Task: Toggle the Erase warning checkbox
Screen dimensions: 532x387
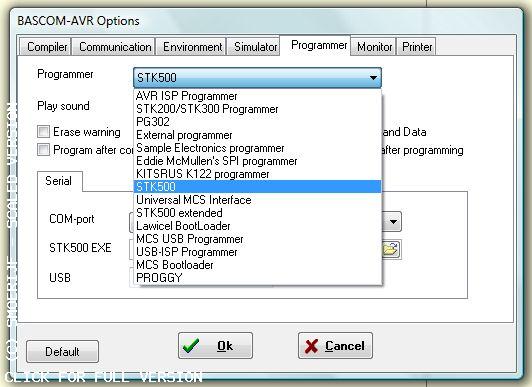Action: tap(43, 132)
